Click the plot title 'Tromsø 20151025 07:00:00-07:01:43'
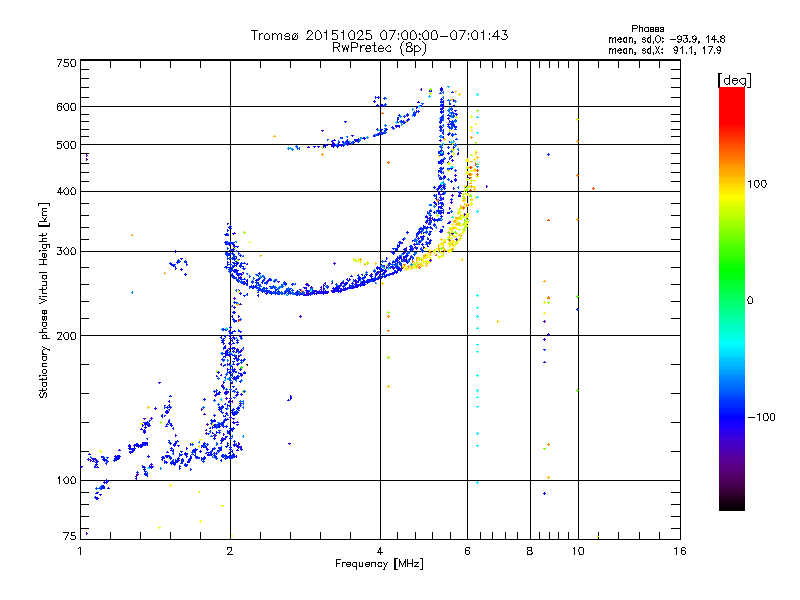Screen dimensions: 800x600 pyautogui.click(x=379, y=35)
